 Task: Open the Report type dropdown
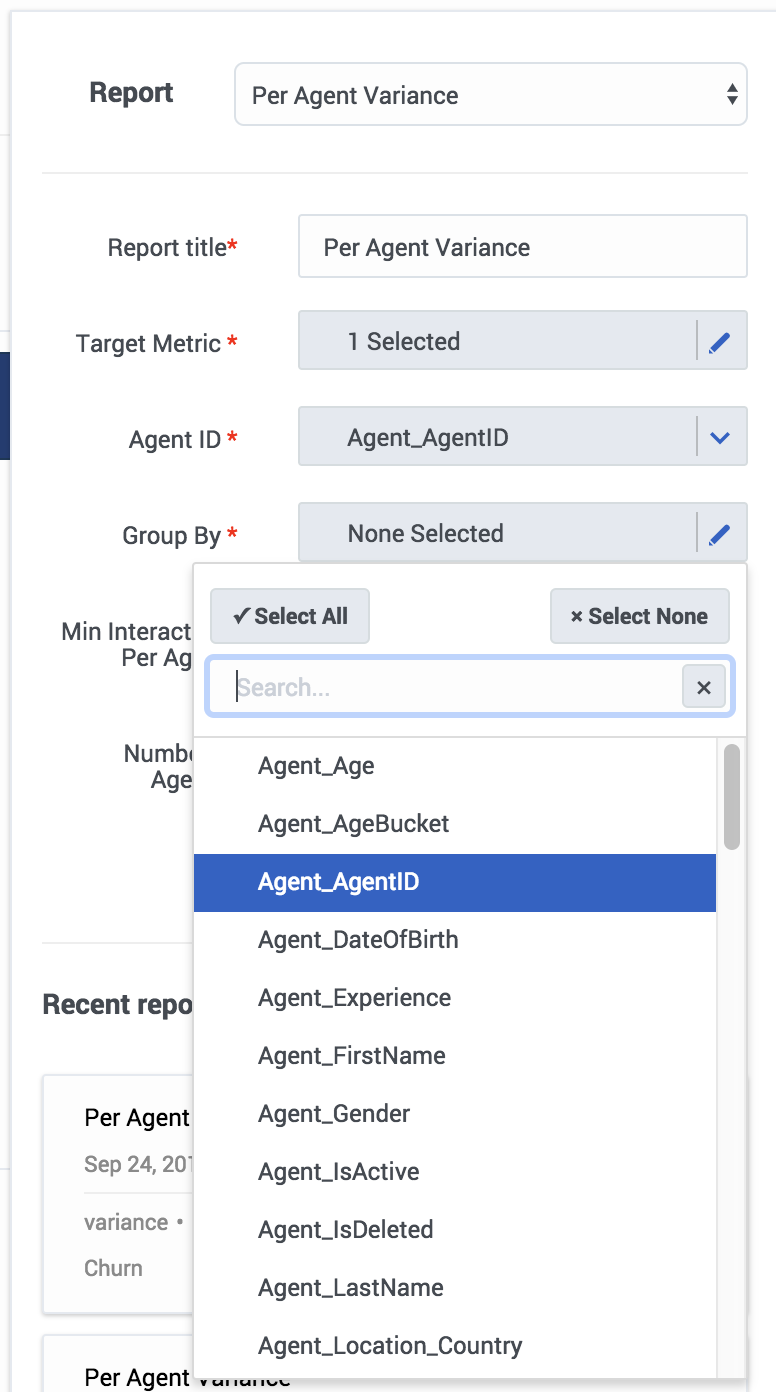(x=490, y=95)
